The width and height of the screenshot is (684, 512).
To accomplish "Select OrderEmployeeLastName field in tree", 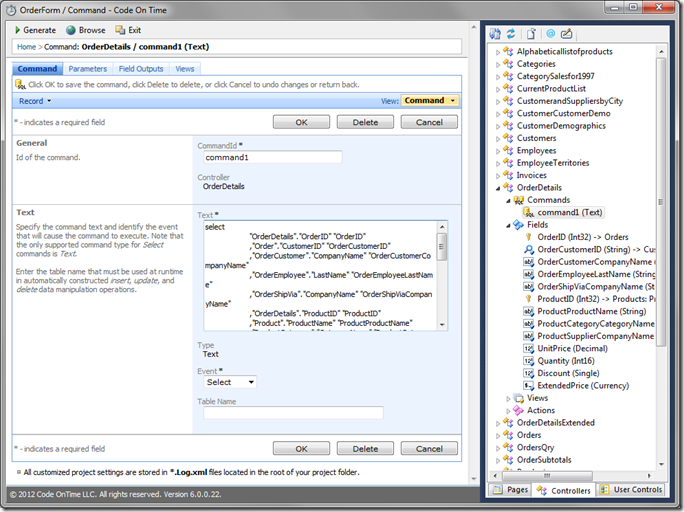I will click(x=596, y=274).
